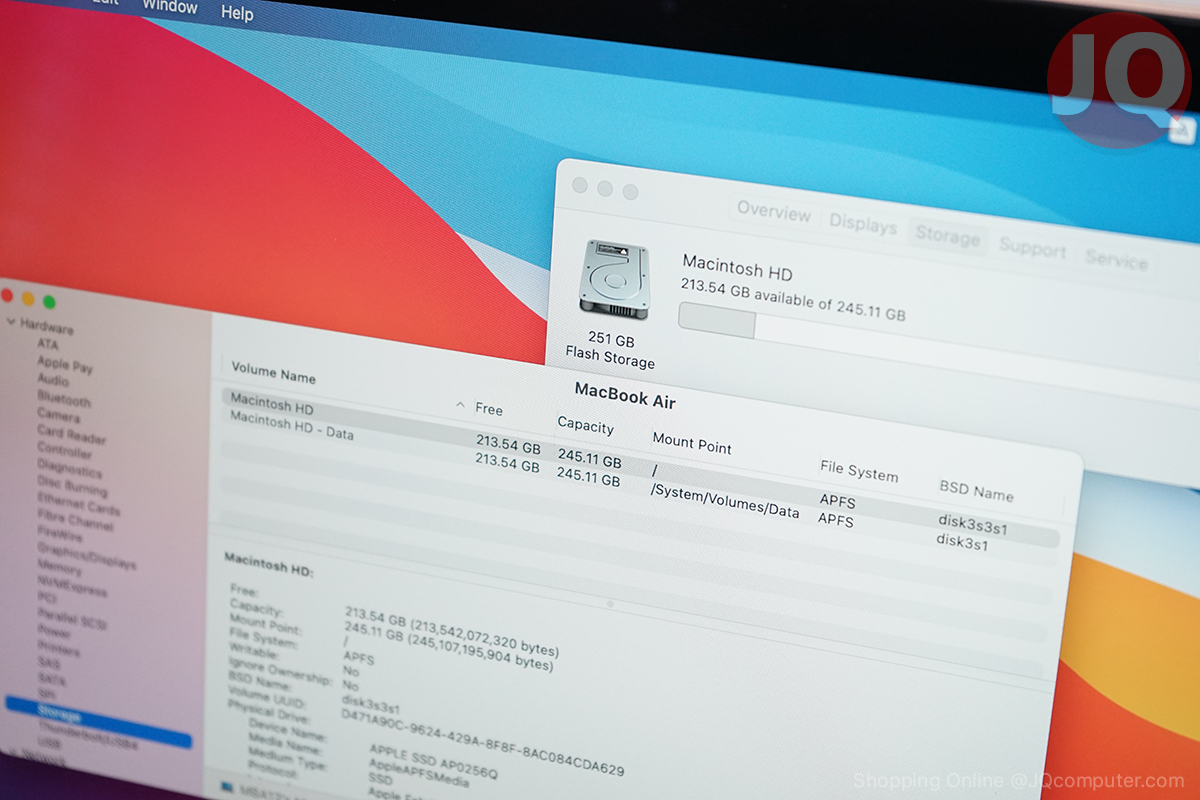Select Printers in the Hardware list

pos(58,649)
